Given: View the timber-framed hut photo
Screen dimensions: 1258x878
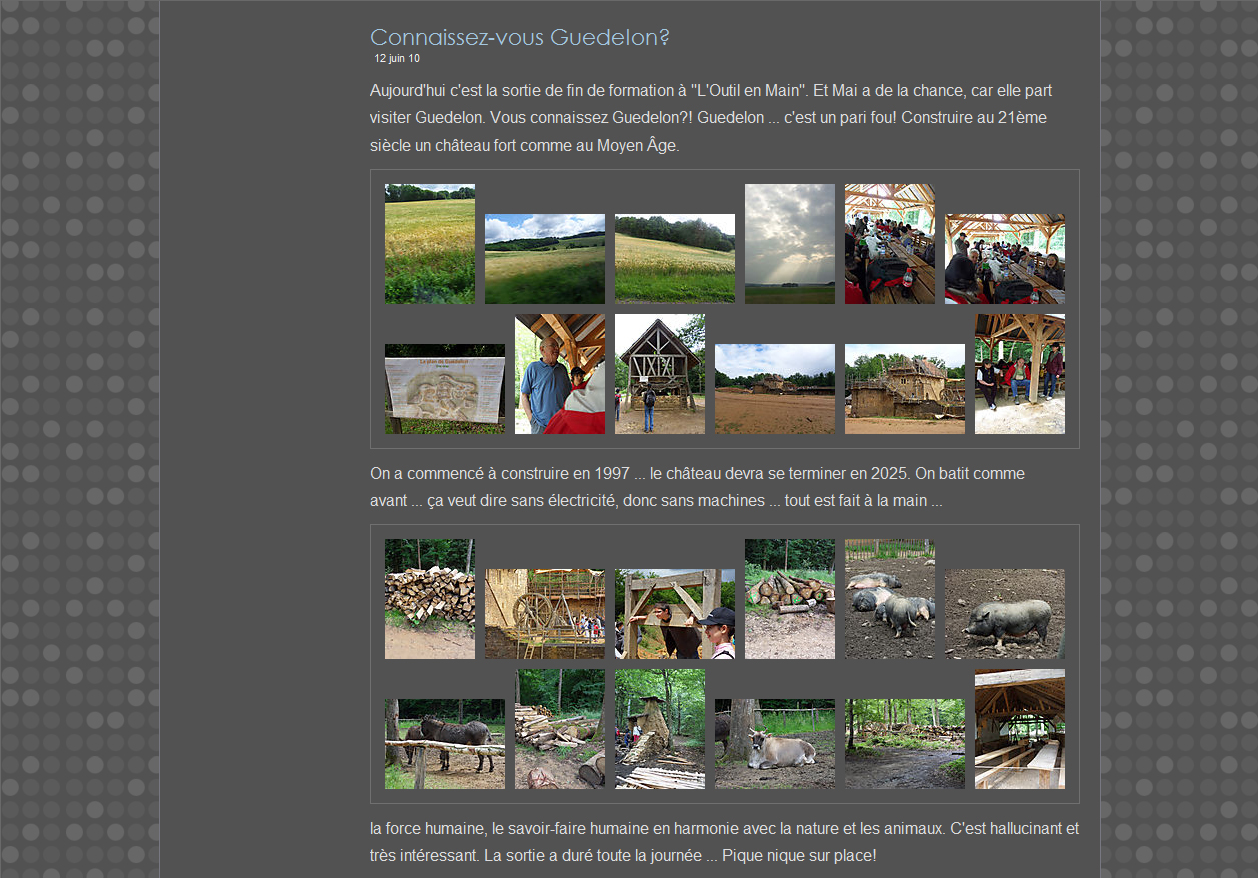Looking at the screenshot, I should coord(659,373).
